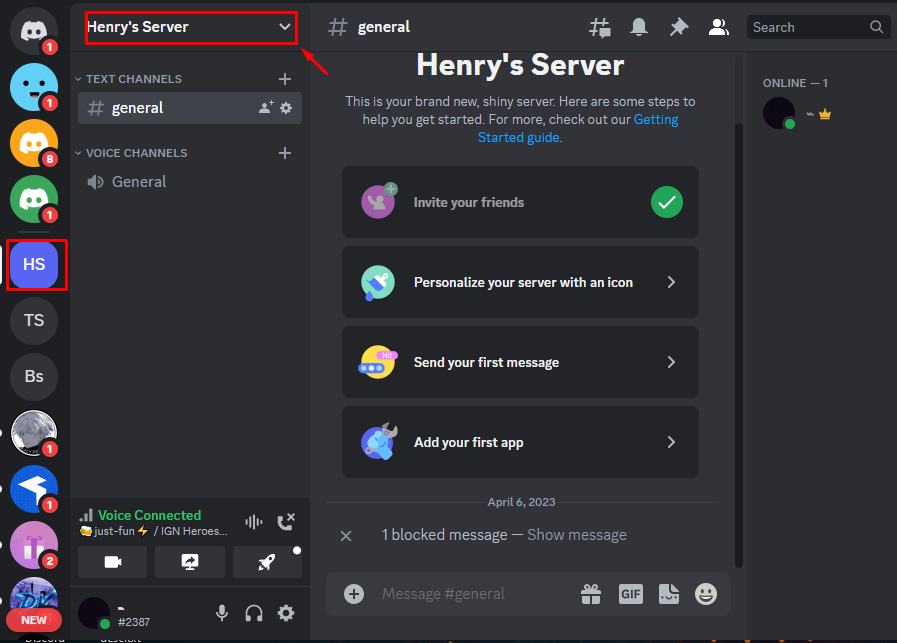897x643 pixels.
Task: Open the GIF picker
Action: (x=630, y=594)
